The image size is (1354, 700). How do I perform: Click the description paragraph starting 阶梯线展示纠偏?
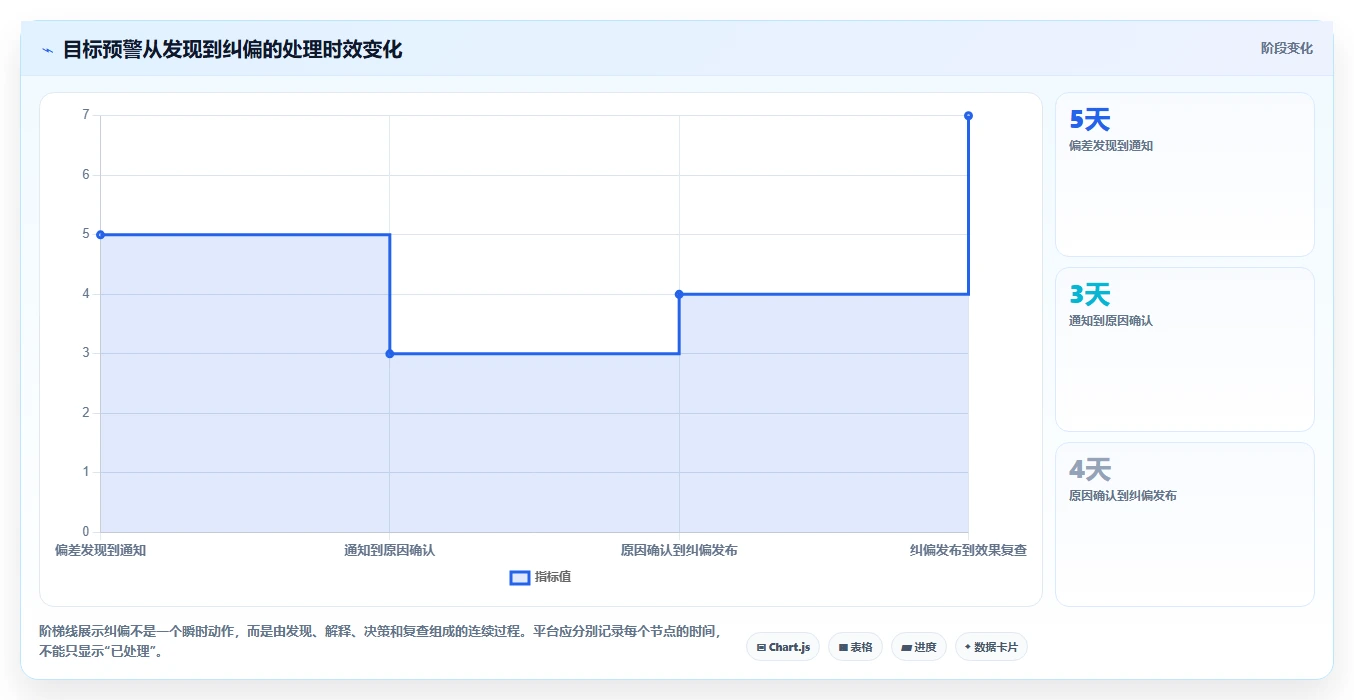coord(380,641)
